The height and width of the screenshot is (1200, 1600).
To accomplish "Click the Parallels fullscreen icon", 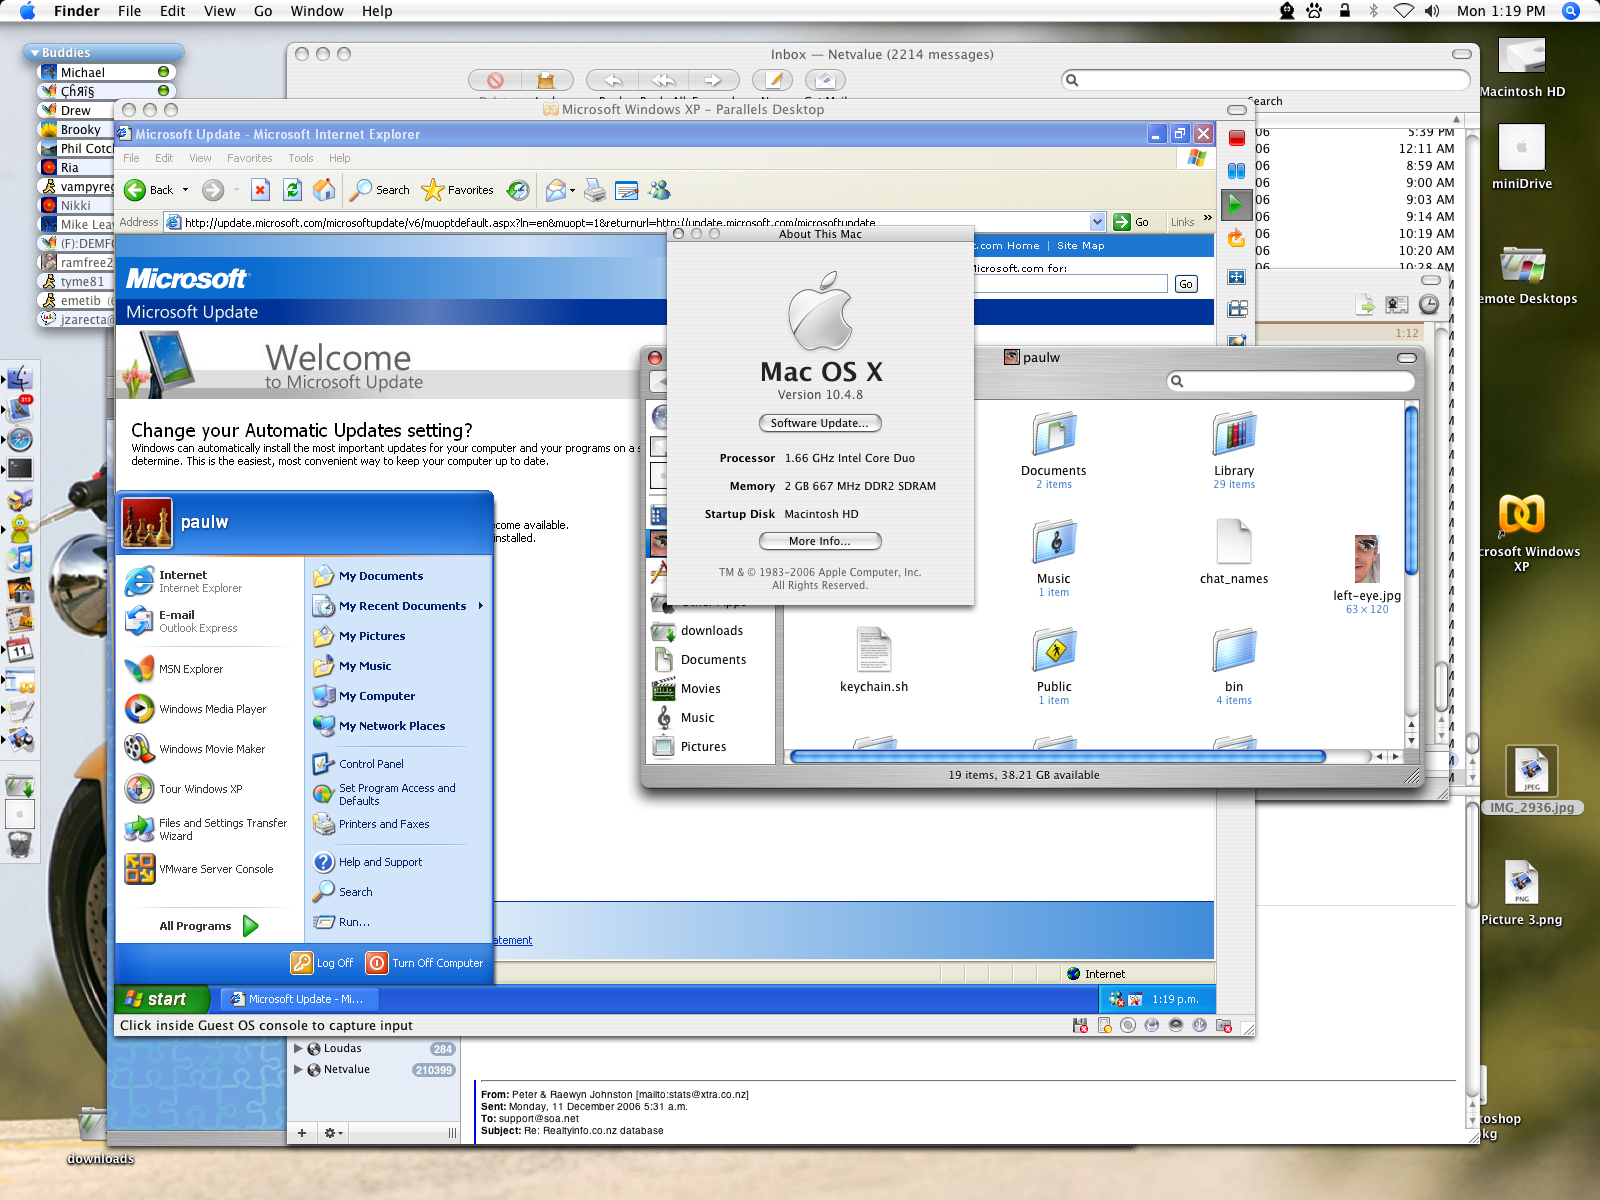I will click(x=1237, y=277).
